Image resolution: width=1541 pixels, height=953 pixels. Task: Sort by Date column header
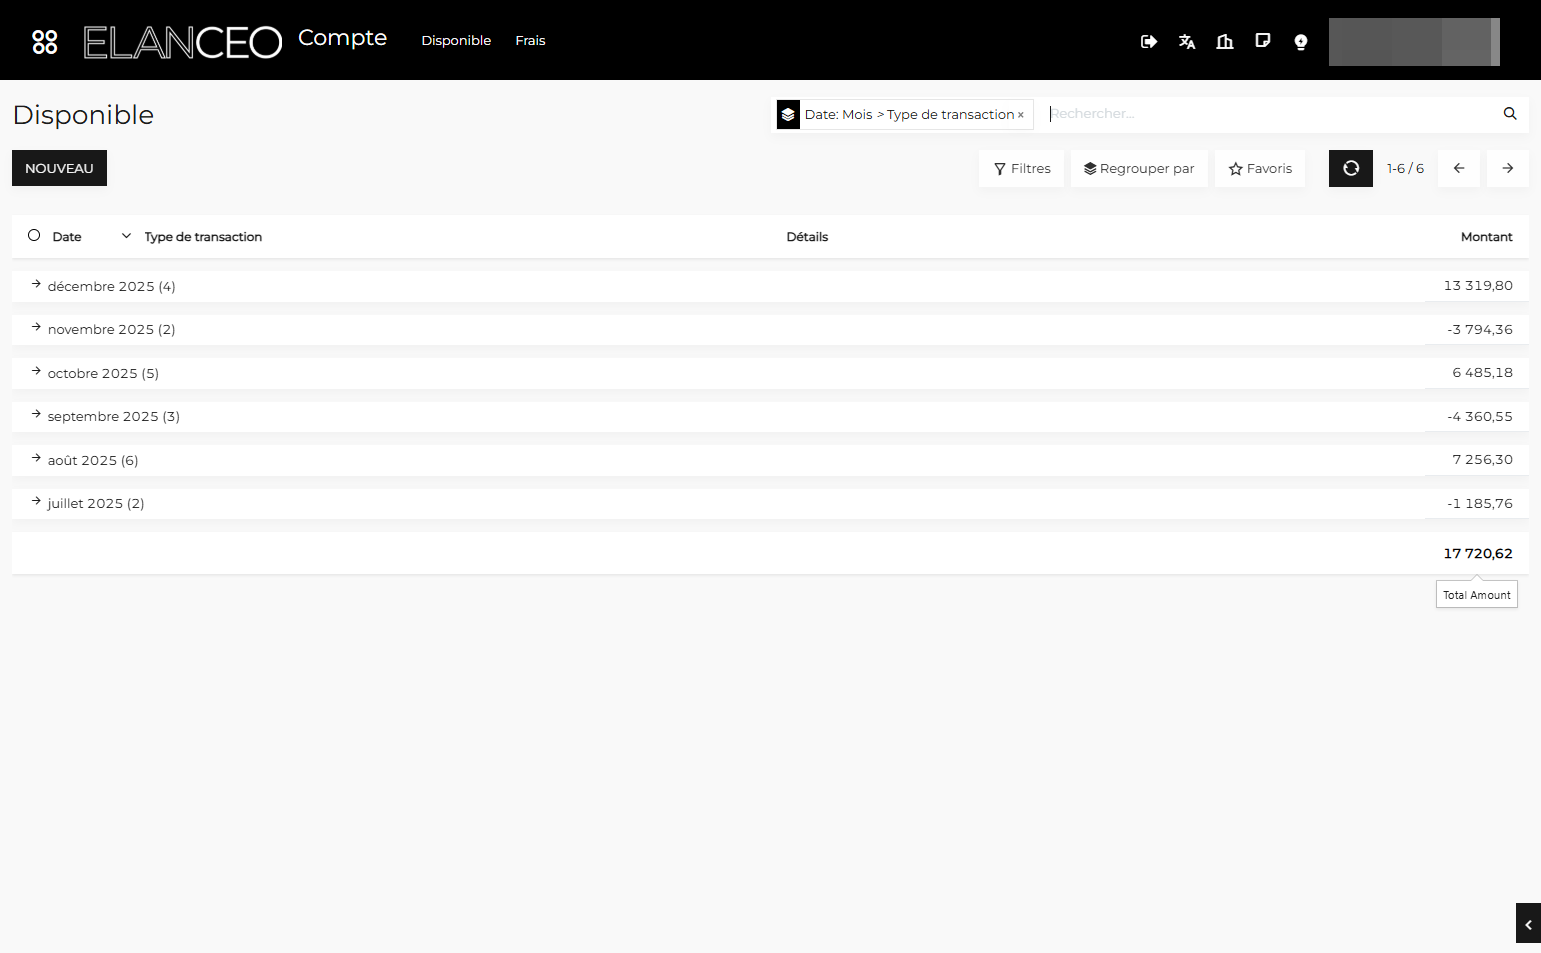coord(67,237)
